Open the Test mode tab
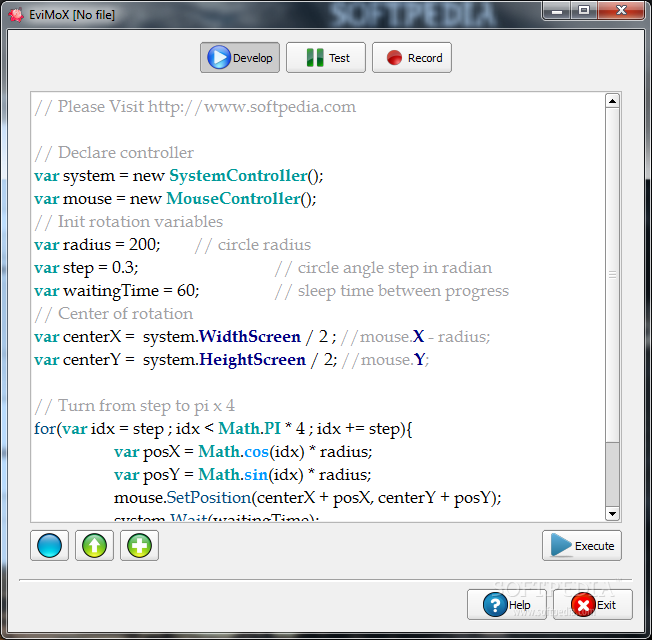This screenshot has height=640, width=652. pyautogui.click(x=326, y=57)
